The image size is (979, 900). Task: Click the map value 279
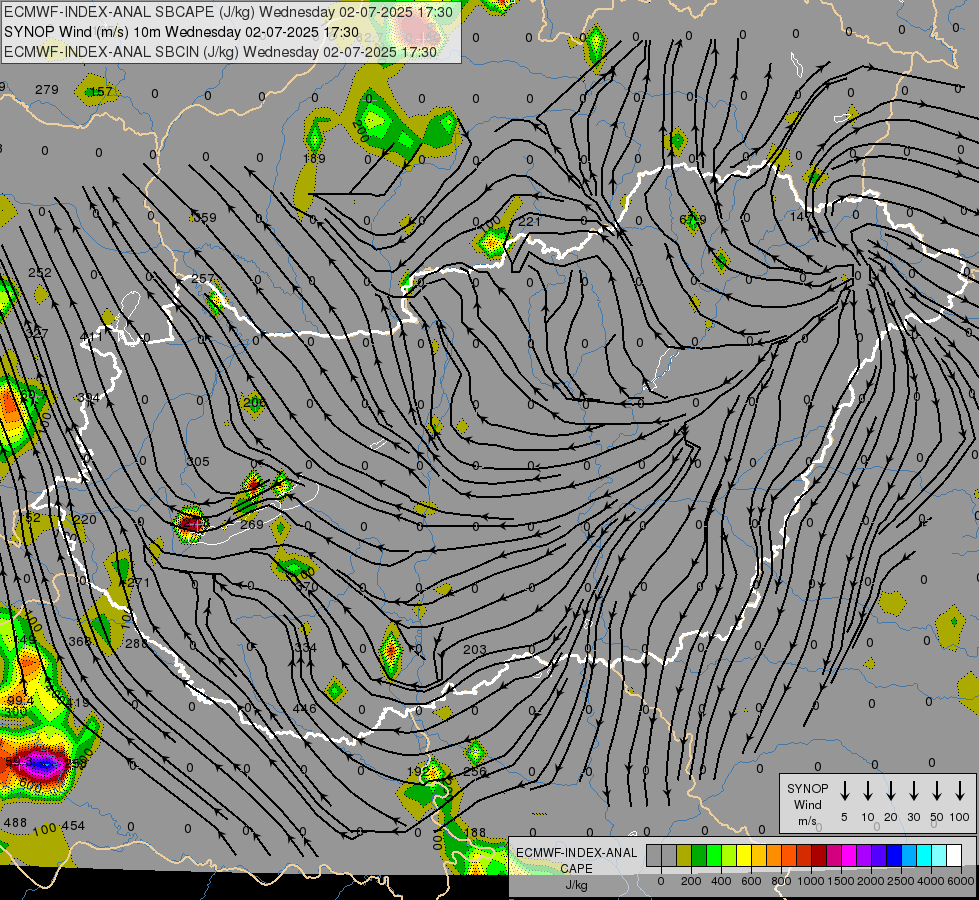coord(47,90)
